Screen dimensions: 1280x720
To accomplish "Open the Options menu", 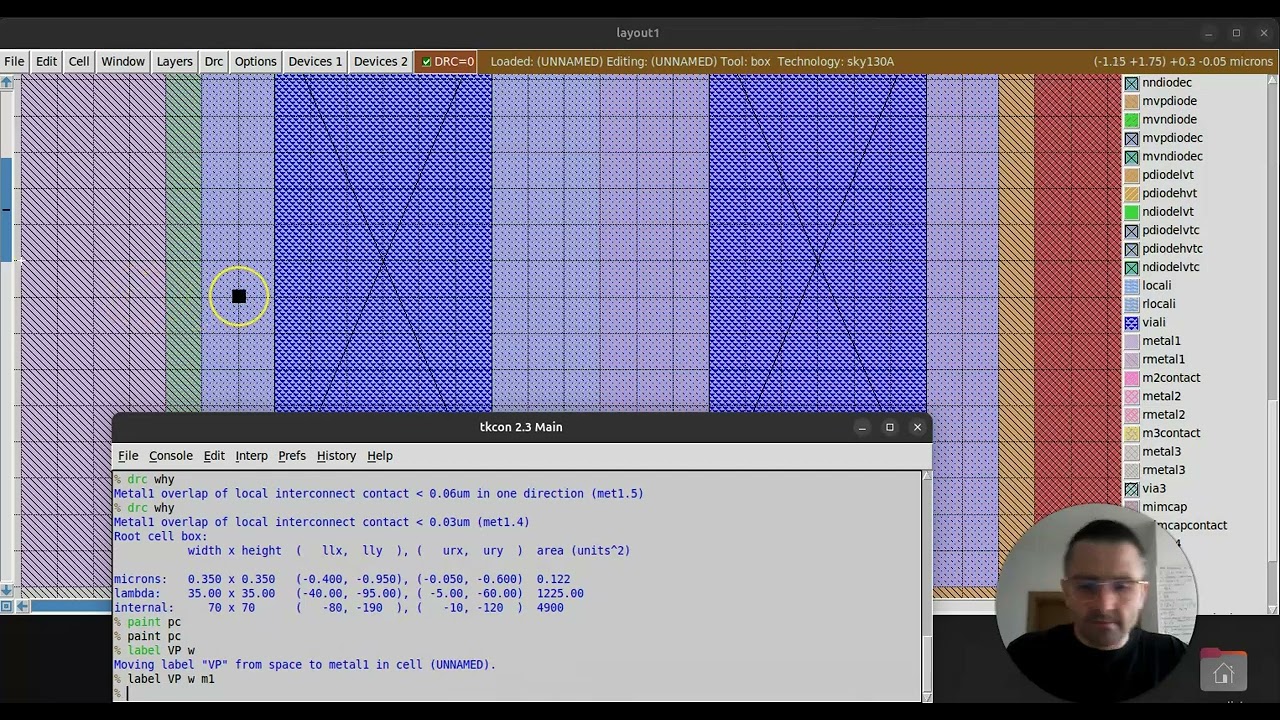I will 255,62.
